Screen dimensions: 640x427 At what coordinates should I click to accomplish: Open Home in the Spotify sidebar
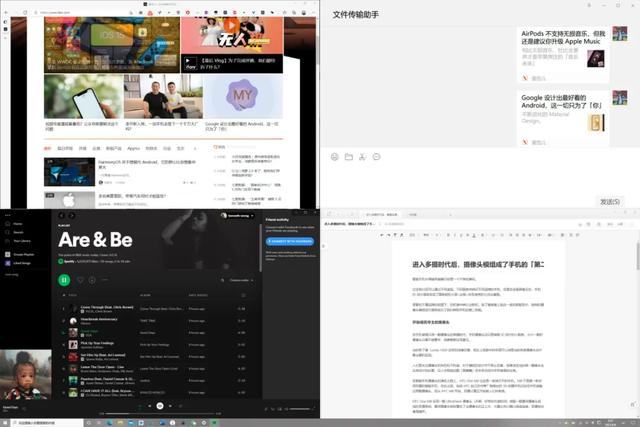(x=15, y=224)
